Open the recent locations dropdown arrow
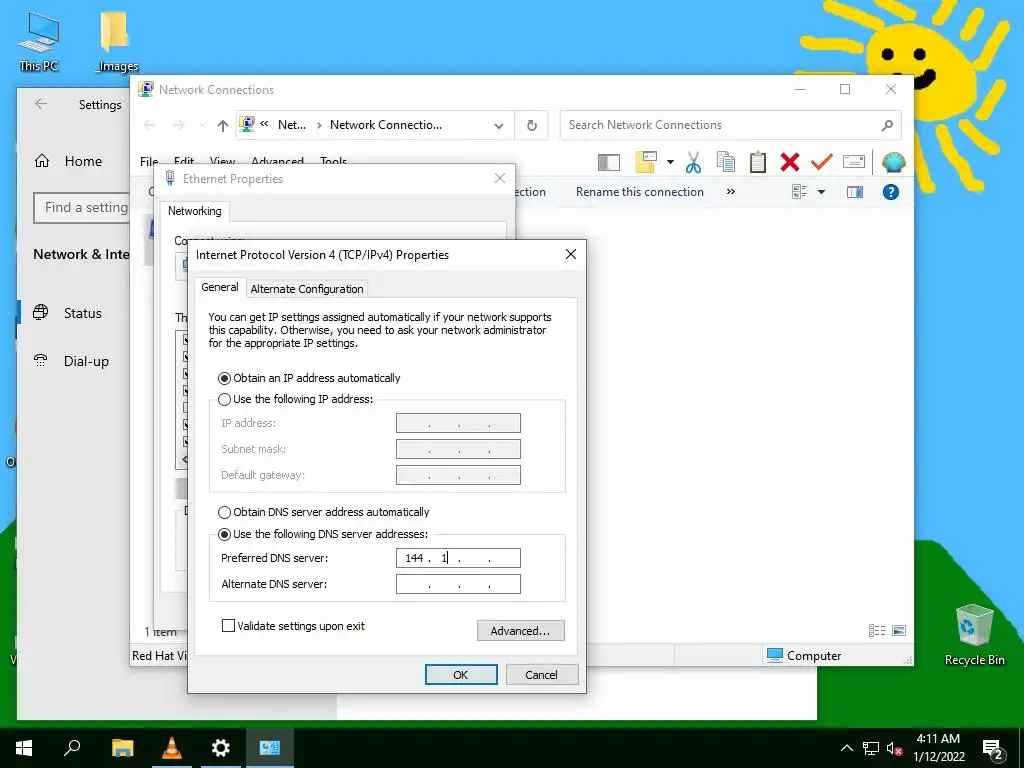 202,125
